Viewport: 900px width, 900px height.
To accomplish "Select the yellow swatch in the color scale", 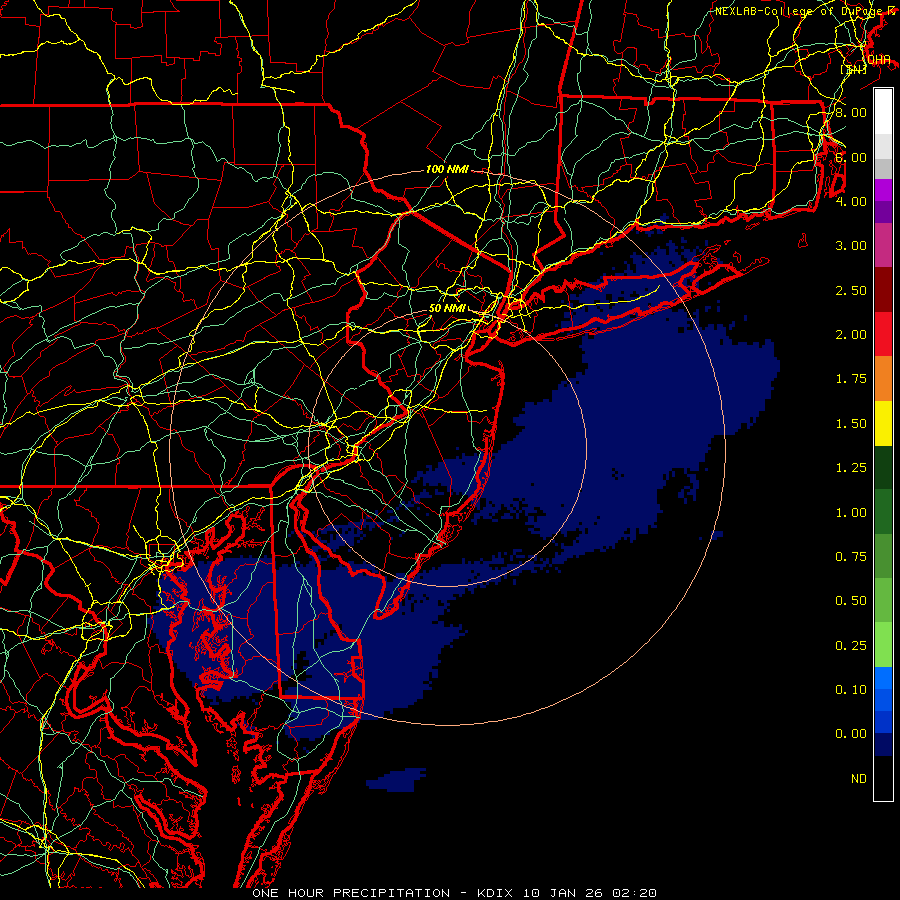I will (x=883, y=424).
